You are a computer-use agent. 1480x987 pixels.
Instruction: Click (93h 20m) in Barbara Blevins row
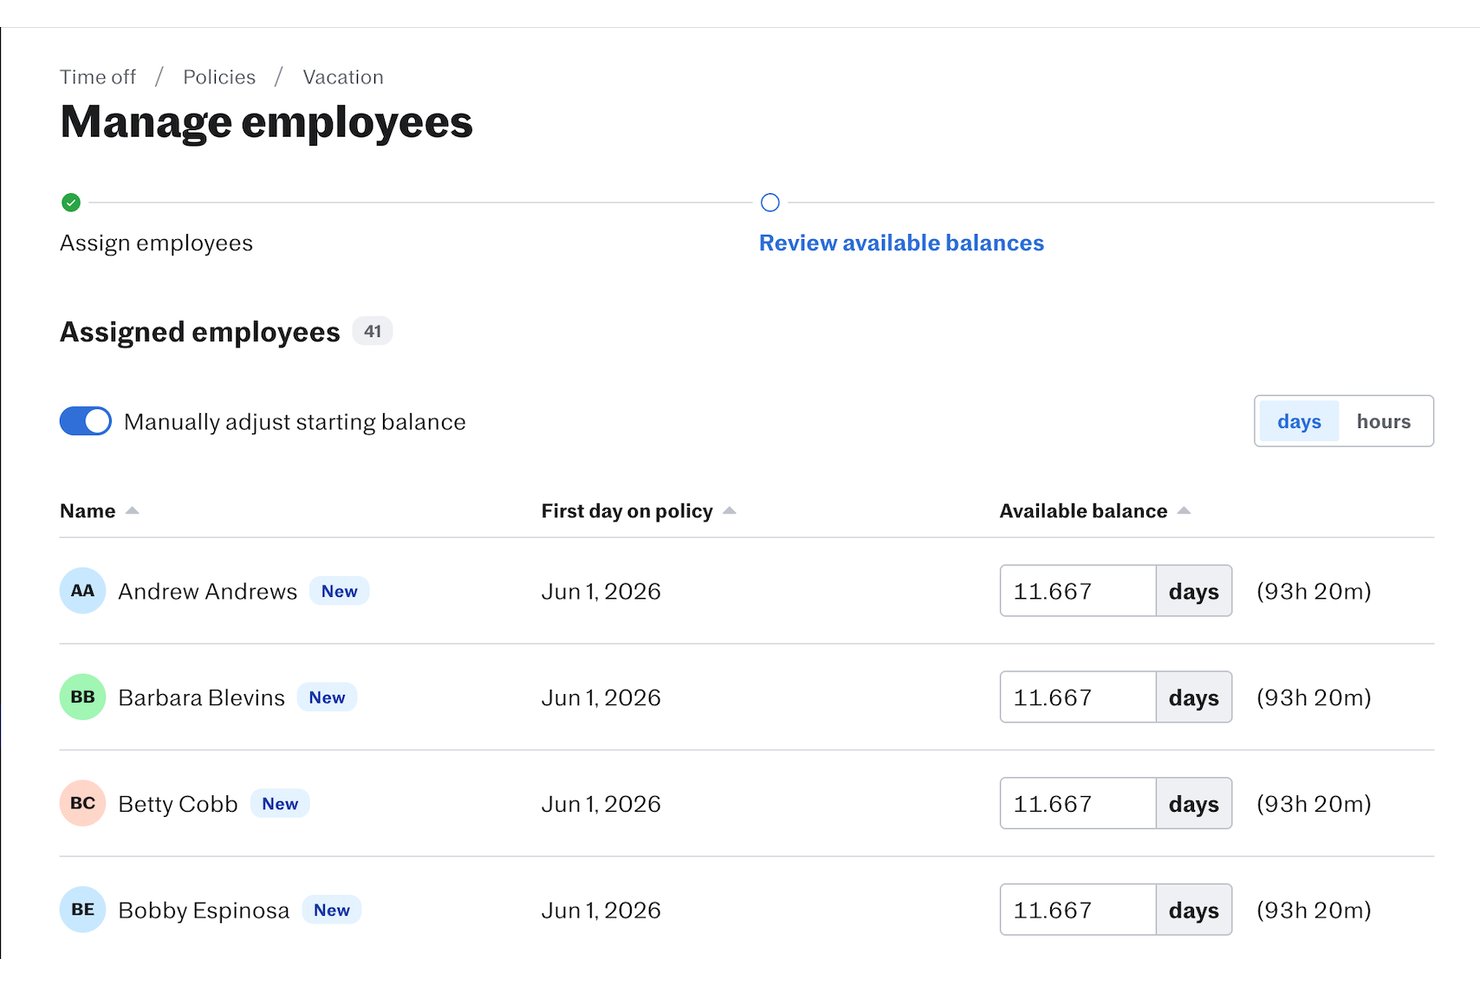(x=1314, y=697)
